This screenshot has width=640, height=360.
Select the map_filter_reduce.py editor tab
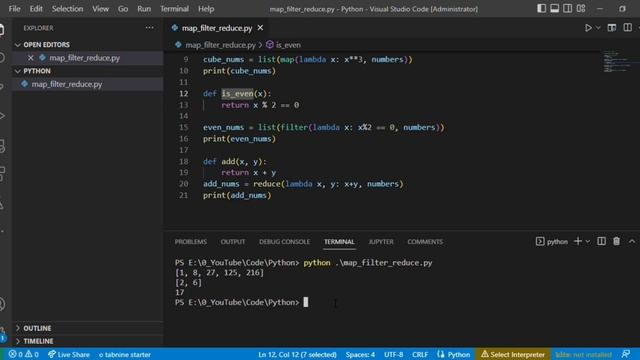point(217,28)
